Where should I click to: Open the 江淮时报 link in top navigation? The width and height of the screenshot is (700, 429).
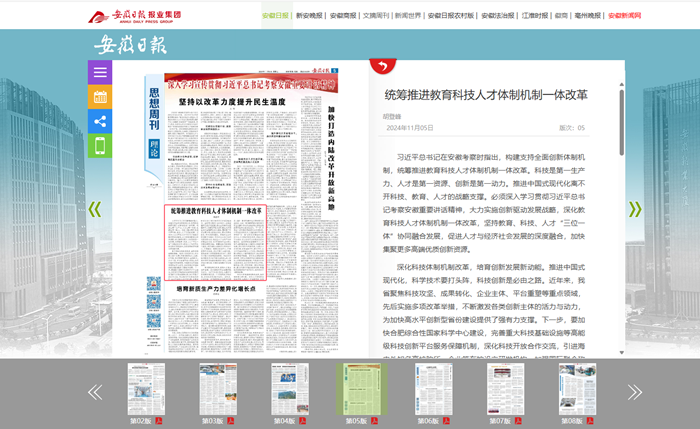click(x=535, y=16)
